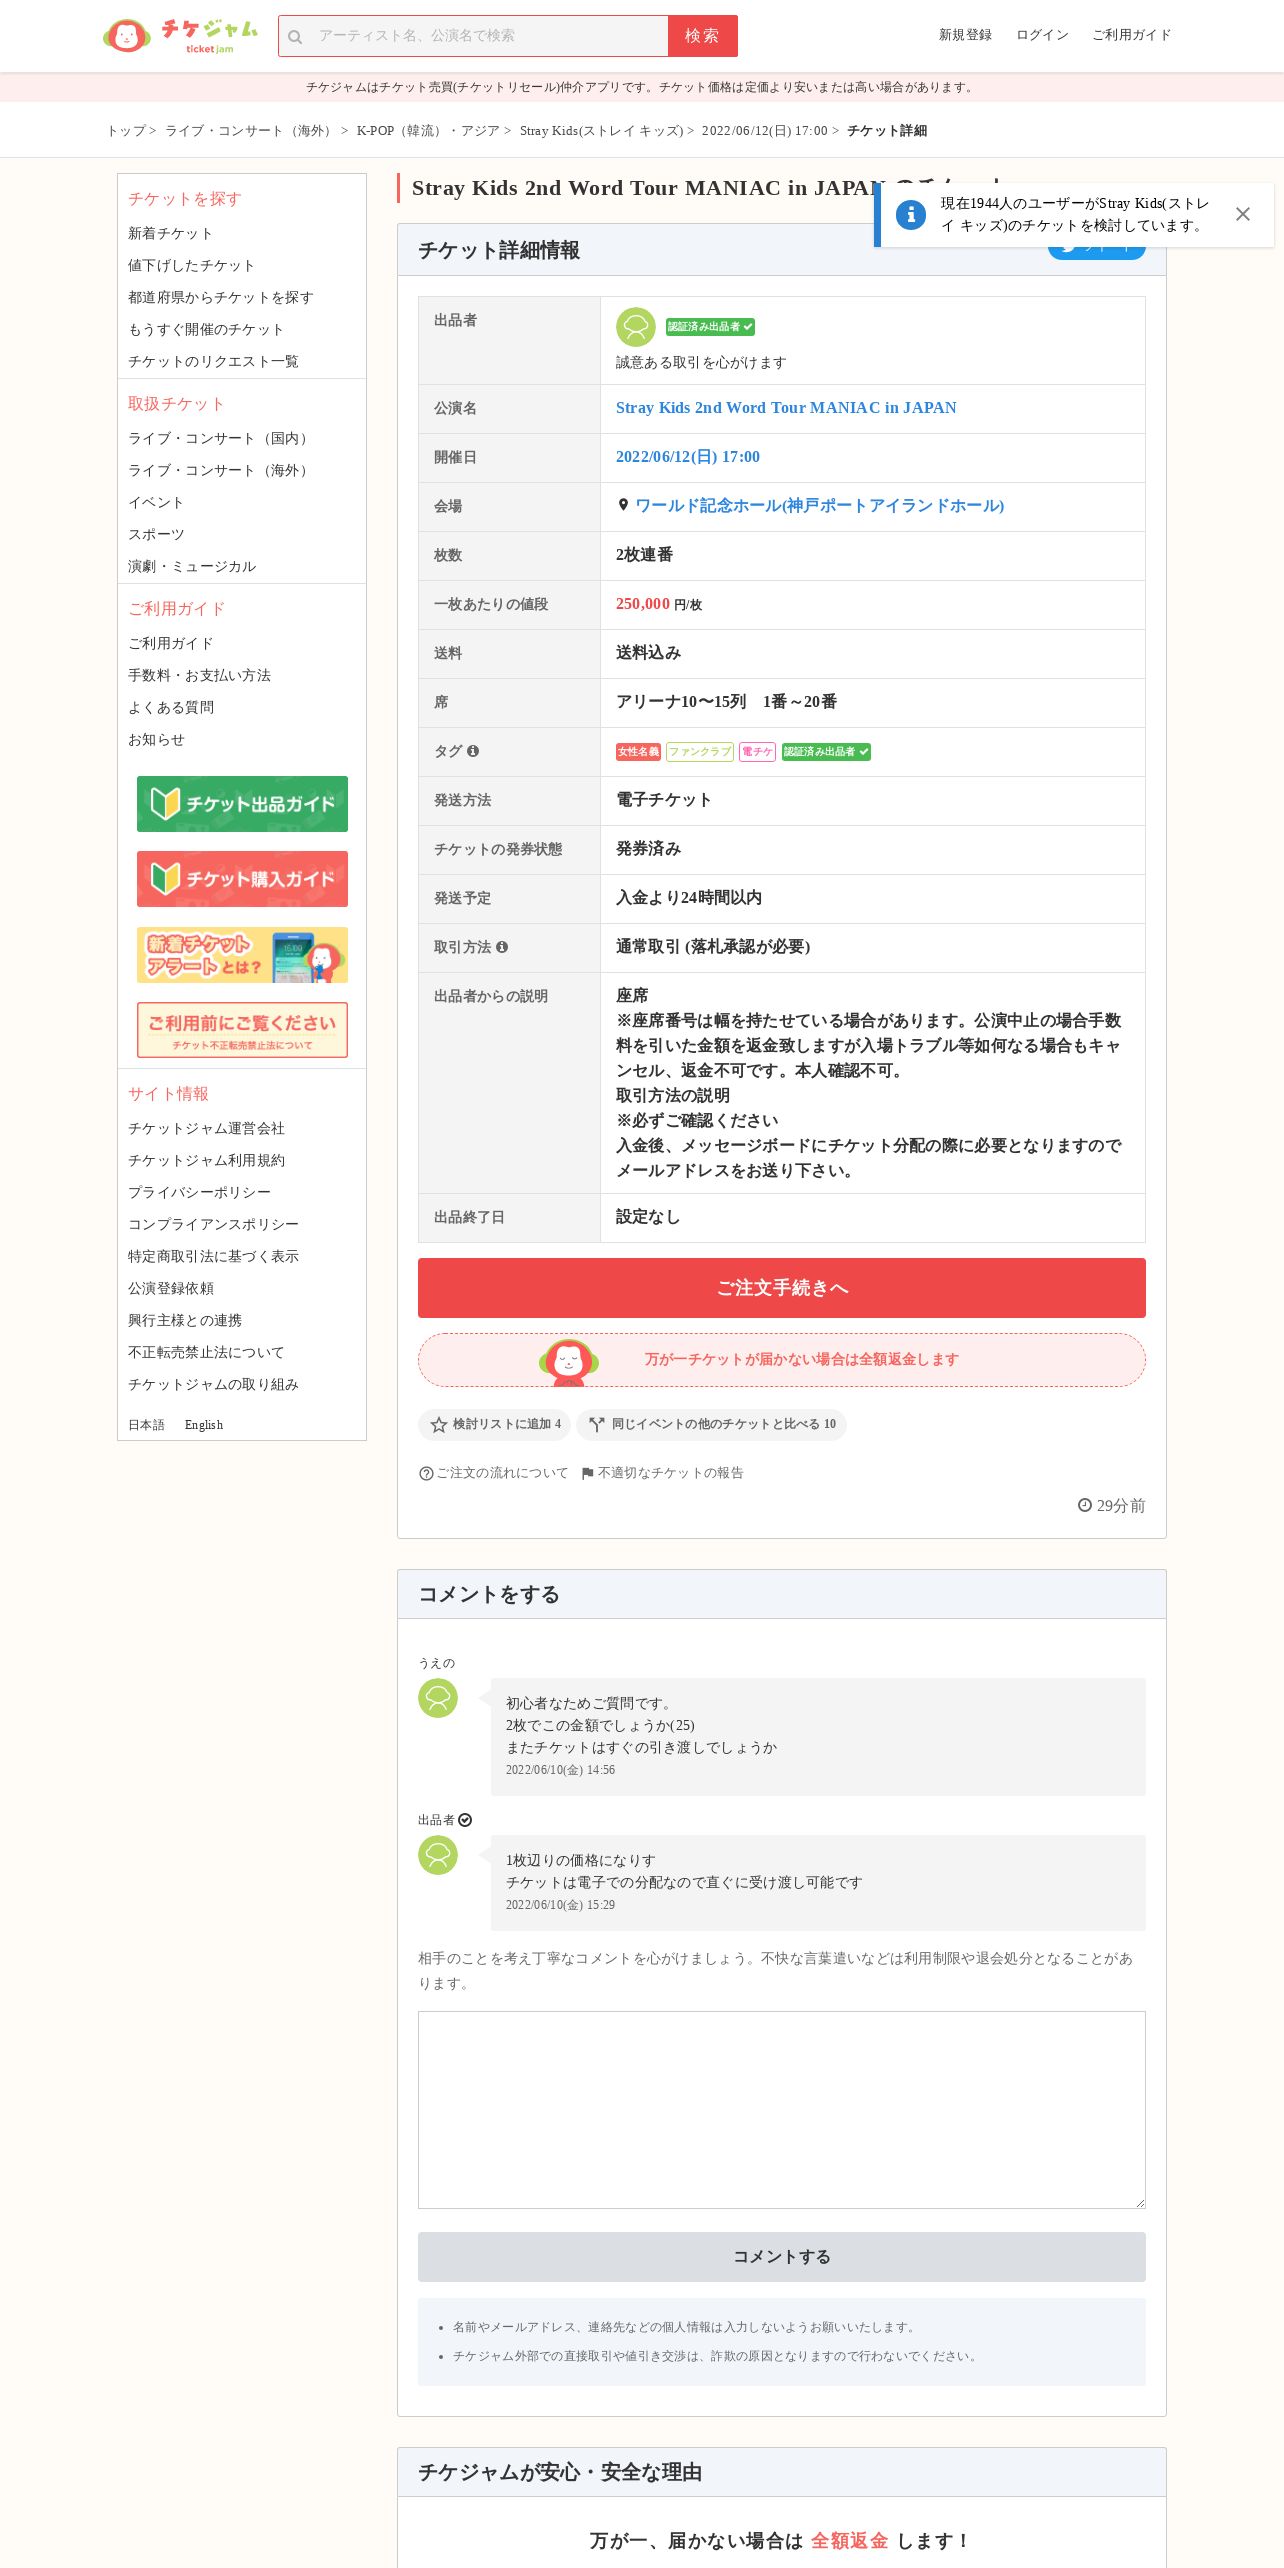Open ご利用前にご覧ください banner
Screen dimensions: 1284x2568
[x=242, y=1030]
